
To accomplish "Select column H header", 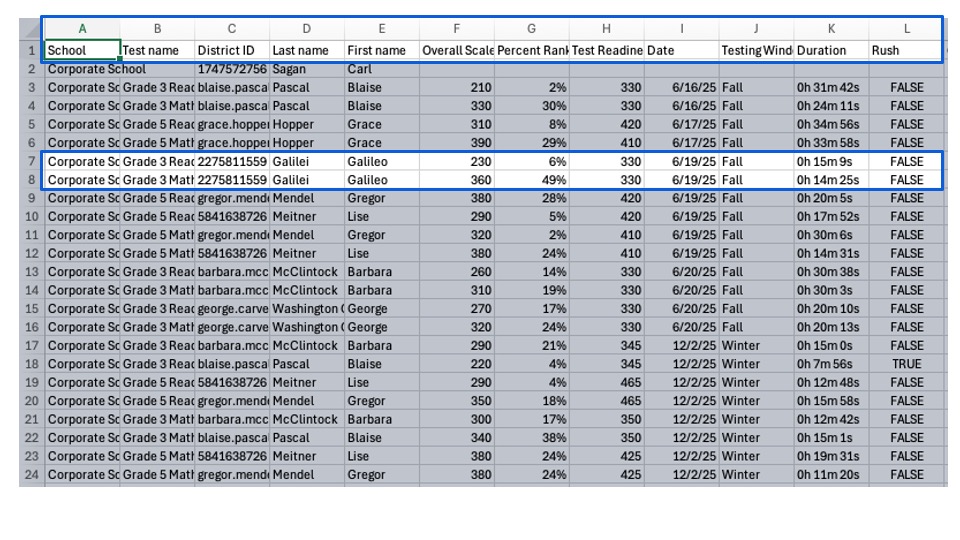I will (606, 29).
